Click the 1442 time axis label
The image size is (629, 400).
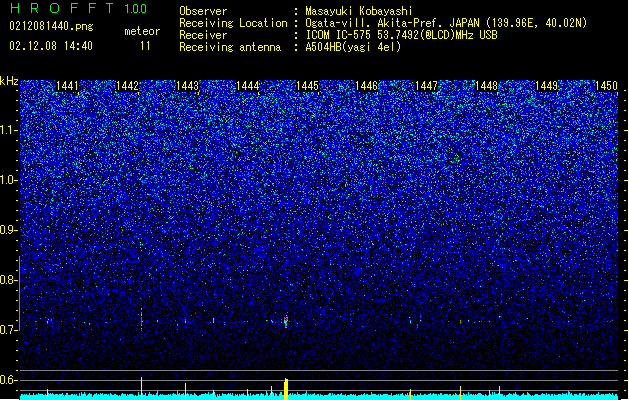[x=127, y=86]
